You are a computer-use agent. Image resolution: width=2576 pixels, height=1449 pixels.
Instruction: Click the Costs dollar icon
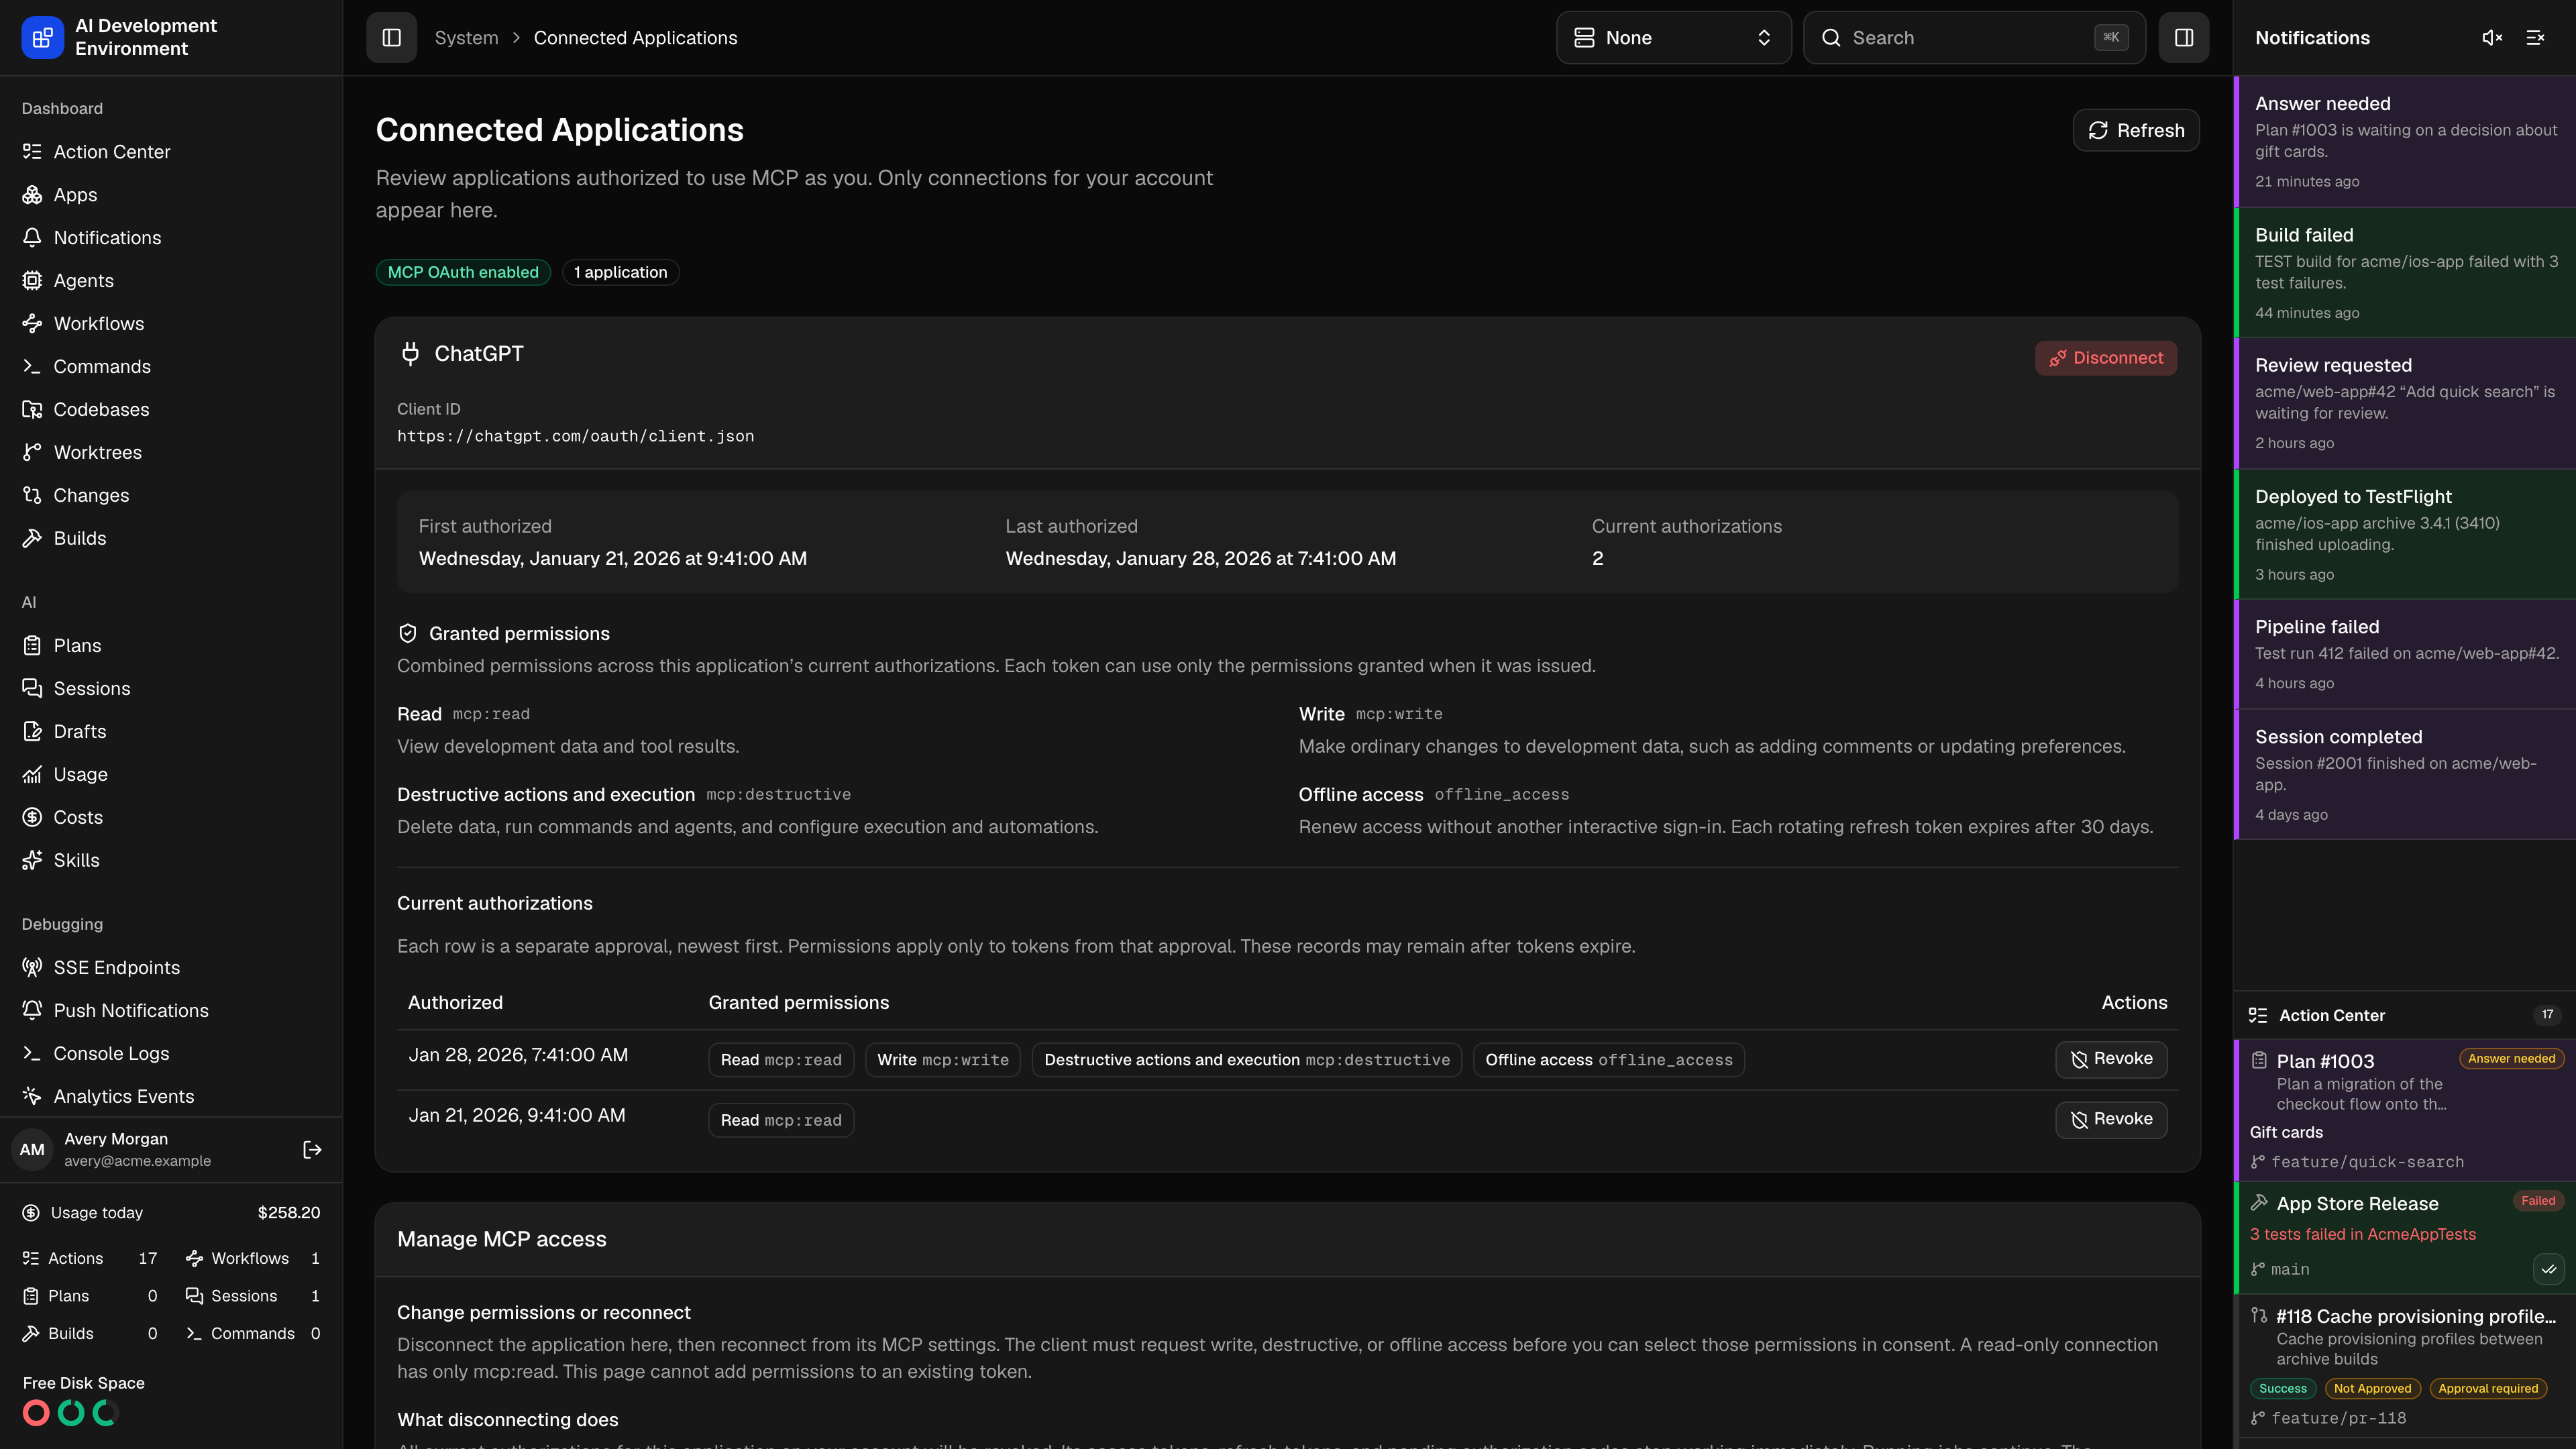pos(32,818)
